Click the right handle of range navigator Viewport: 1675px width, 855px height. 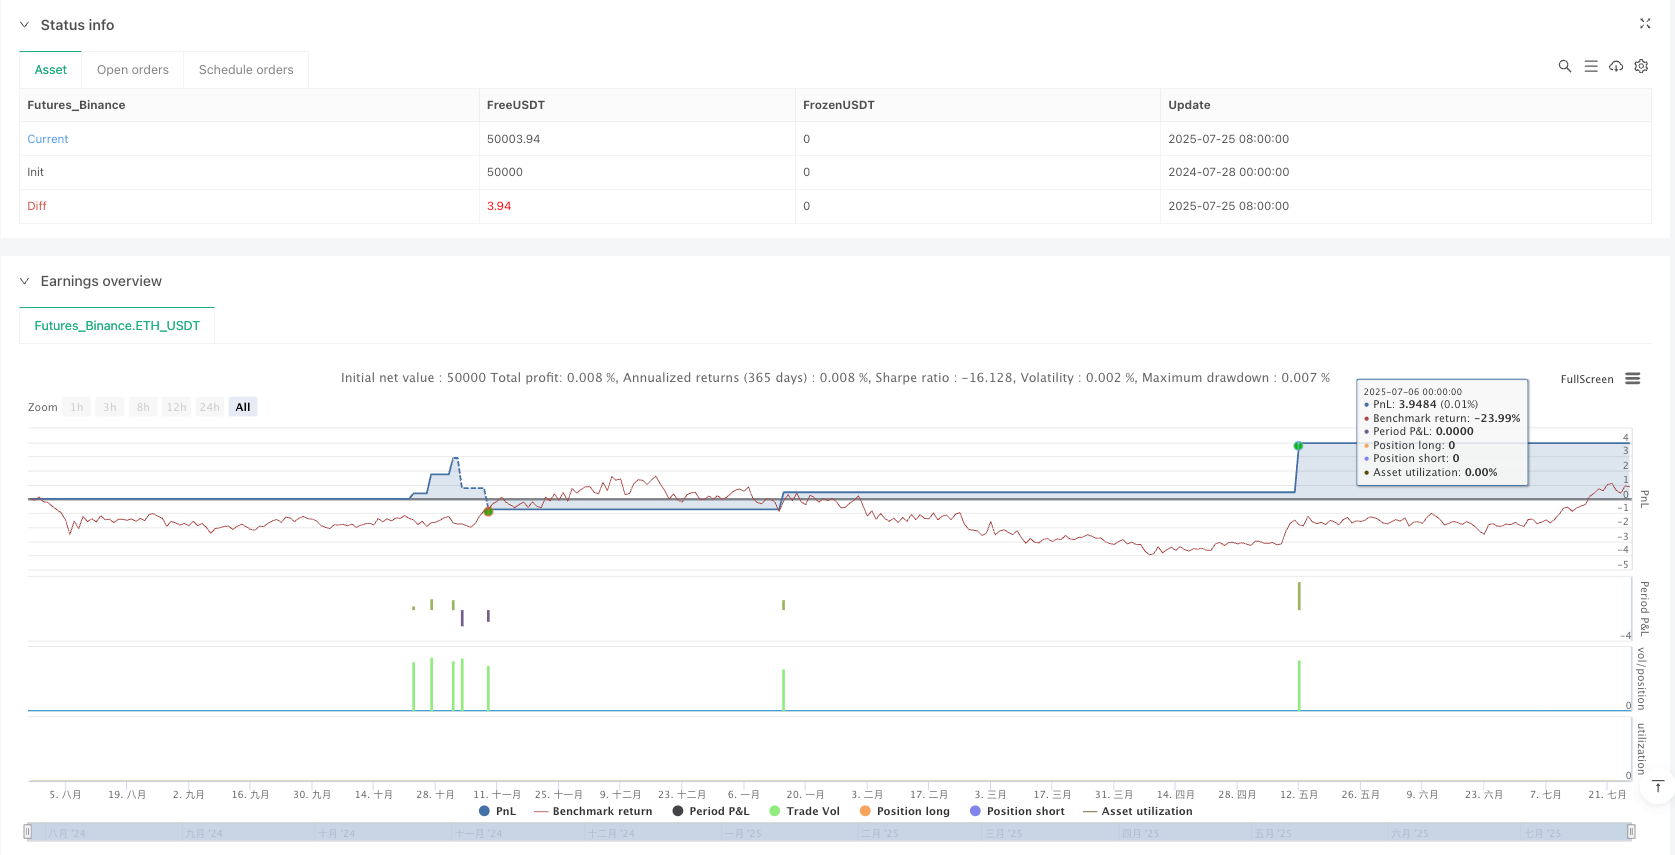tap(1631, 832)
